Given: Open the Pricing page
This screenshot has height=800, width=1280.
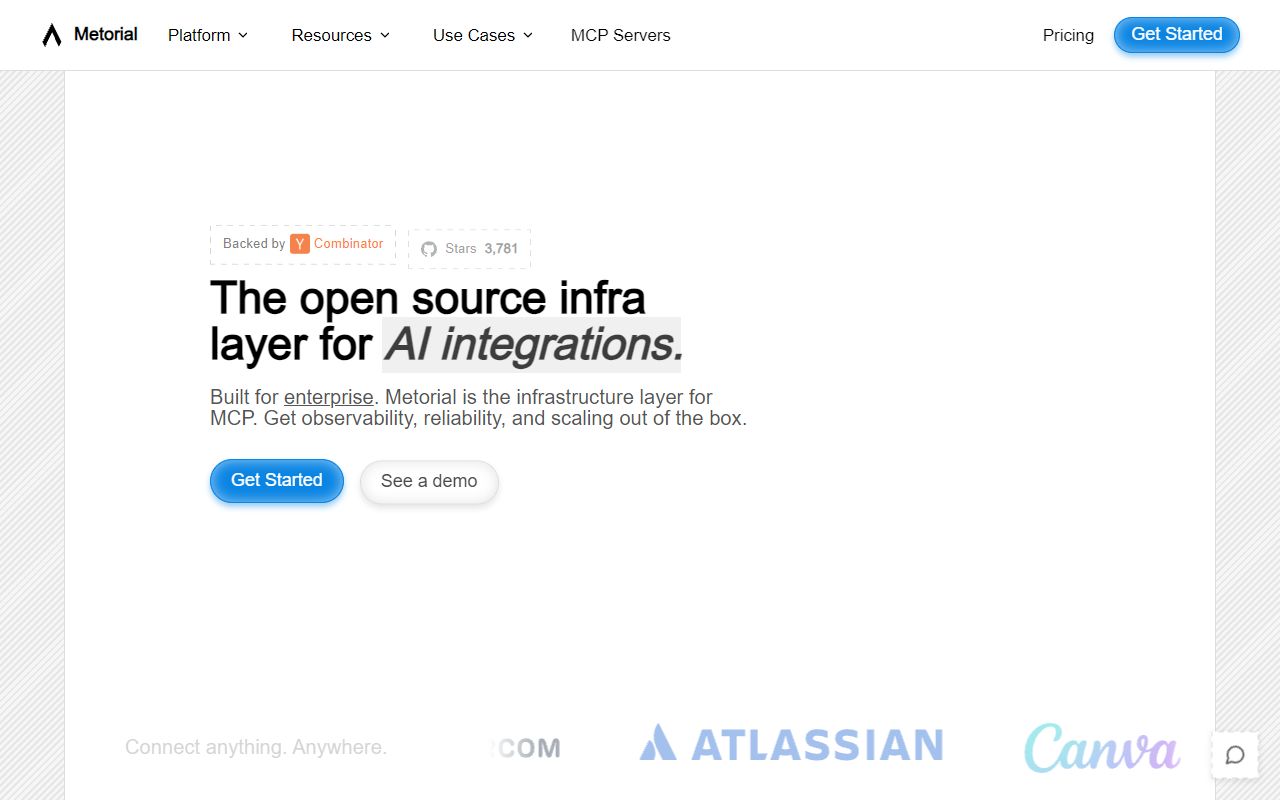Looking at the screenshot, I should (1068, 35).
